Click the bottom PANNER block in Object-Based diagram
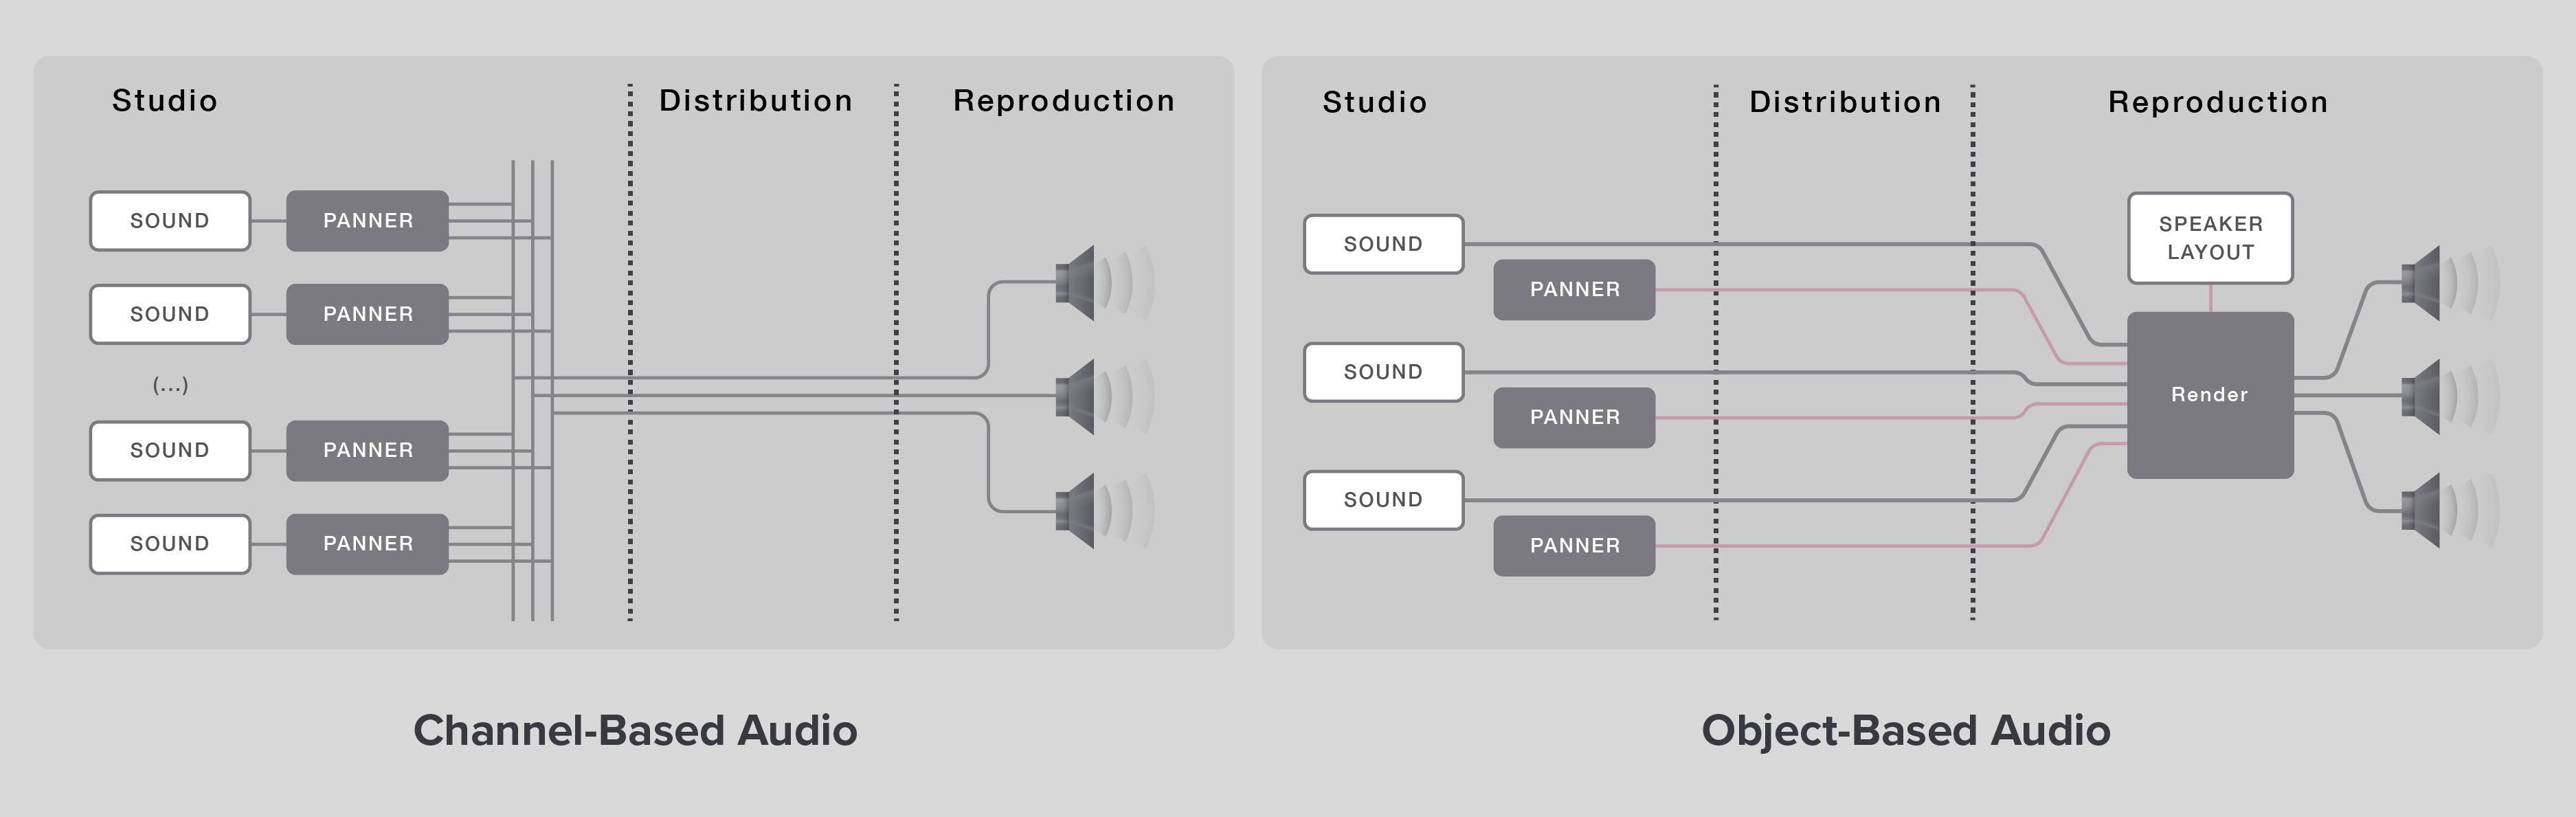 click(1574, 545)
